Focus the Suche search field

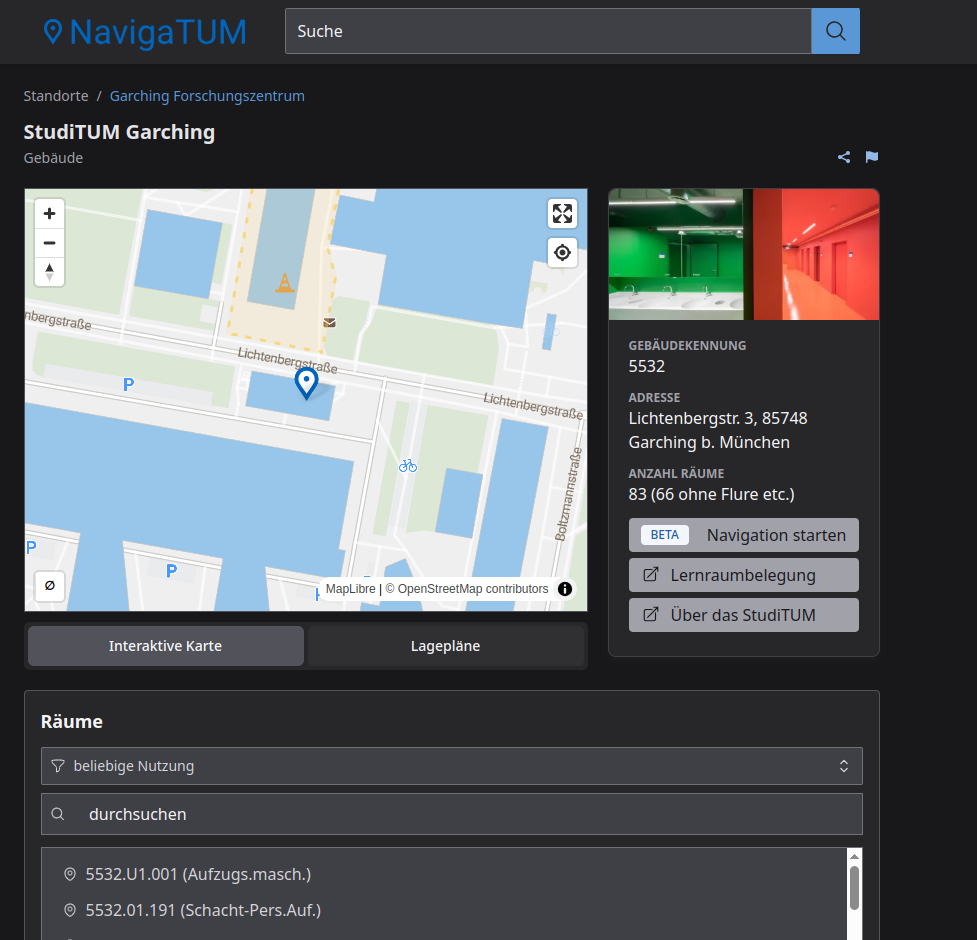pyautogui.click(x=548, y=31)
